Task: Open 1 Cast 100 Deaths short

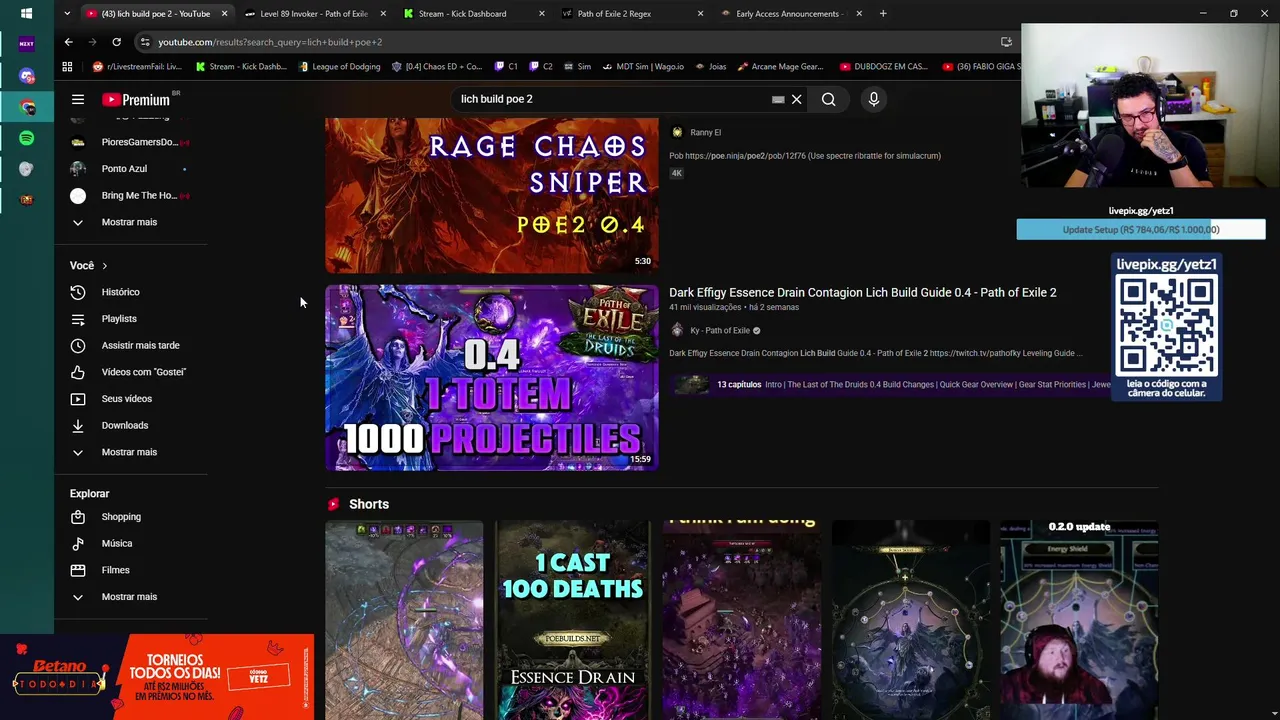Action: tap(573, 620)
